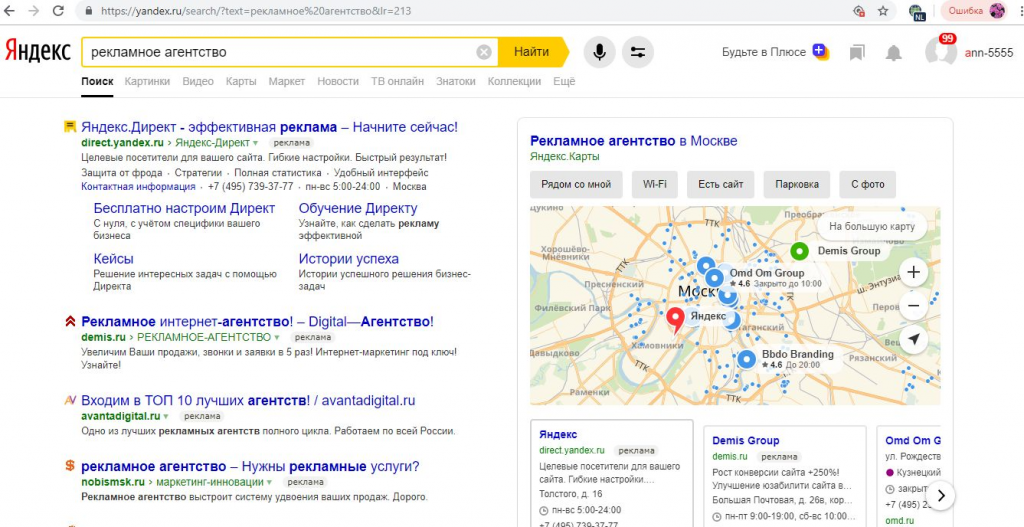This screenshot has height=527, width=1024.
Task: Toggle the Рядом со мной filter
Action: tap(576, 185)
